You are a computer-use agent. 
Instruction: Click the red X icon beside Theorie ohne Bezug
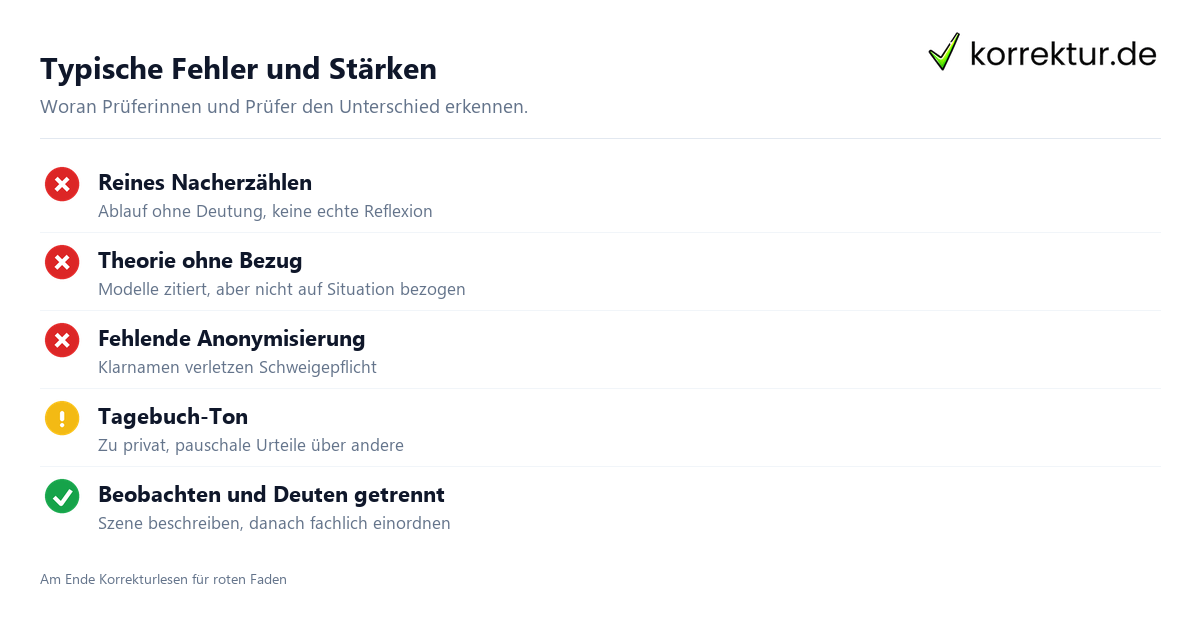pyautogui.click(x=62, y=262)
